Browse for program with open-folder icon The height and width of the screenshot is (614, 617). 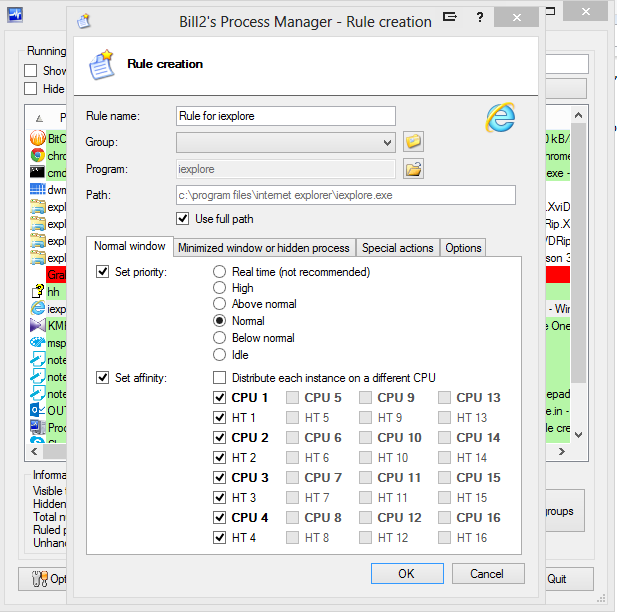tap(413, 169)
